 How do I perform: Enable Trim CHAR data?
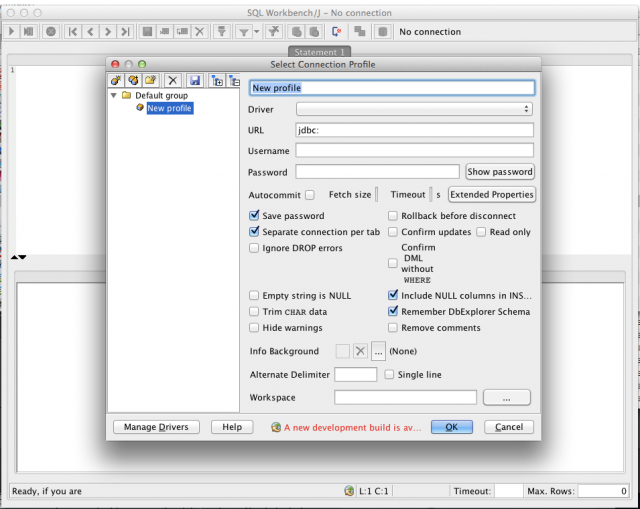click(254, 311)
